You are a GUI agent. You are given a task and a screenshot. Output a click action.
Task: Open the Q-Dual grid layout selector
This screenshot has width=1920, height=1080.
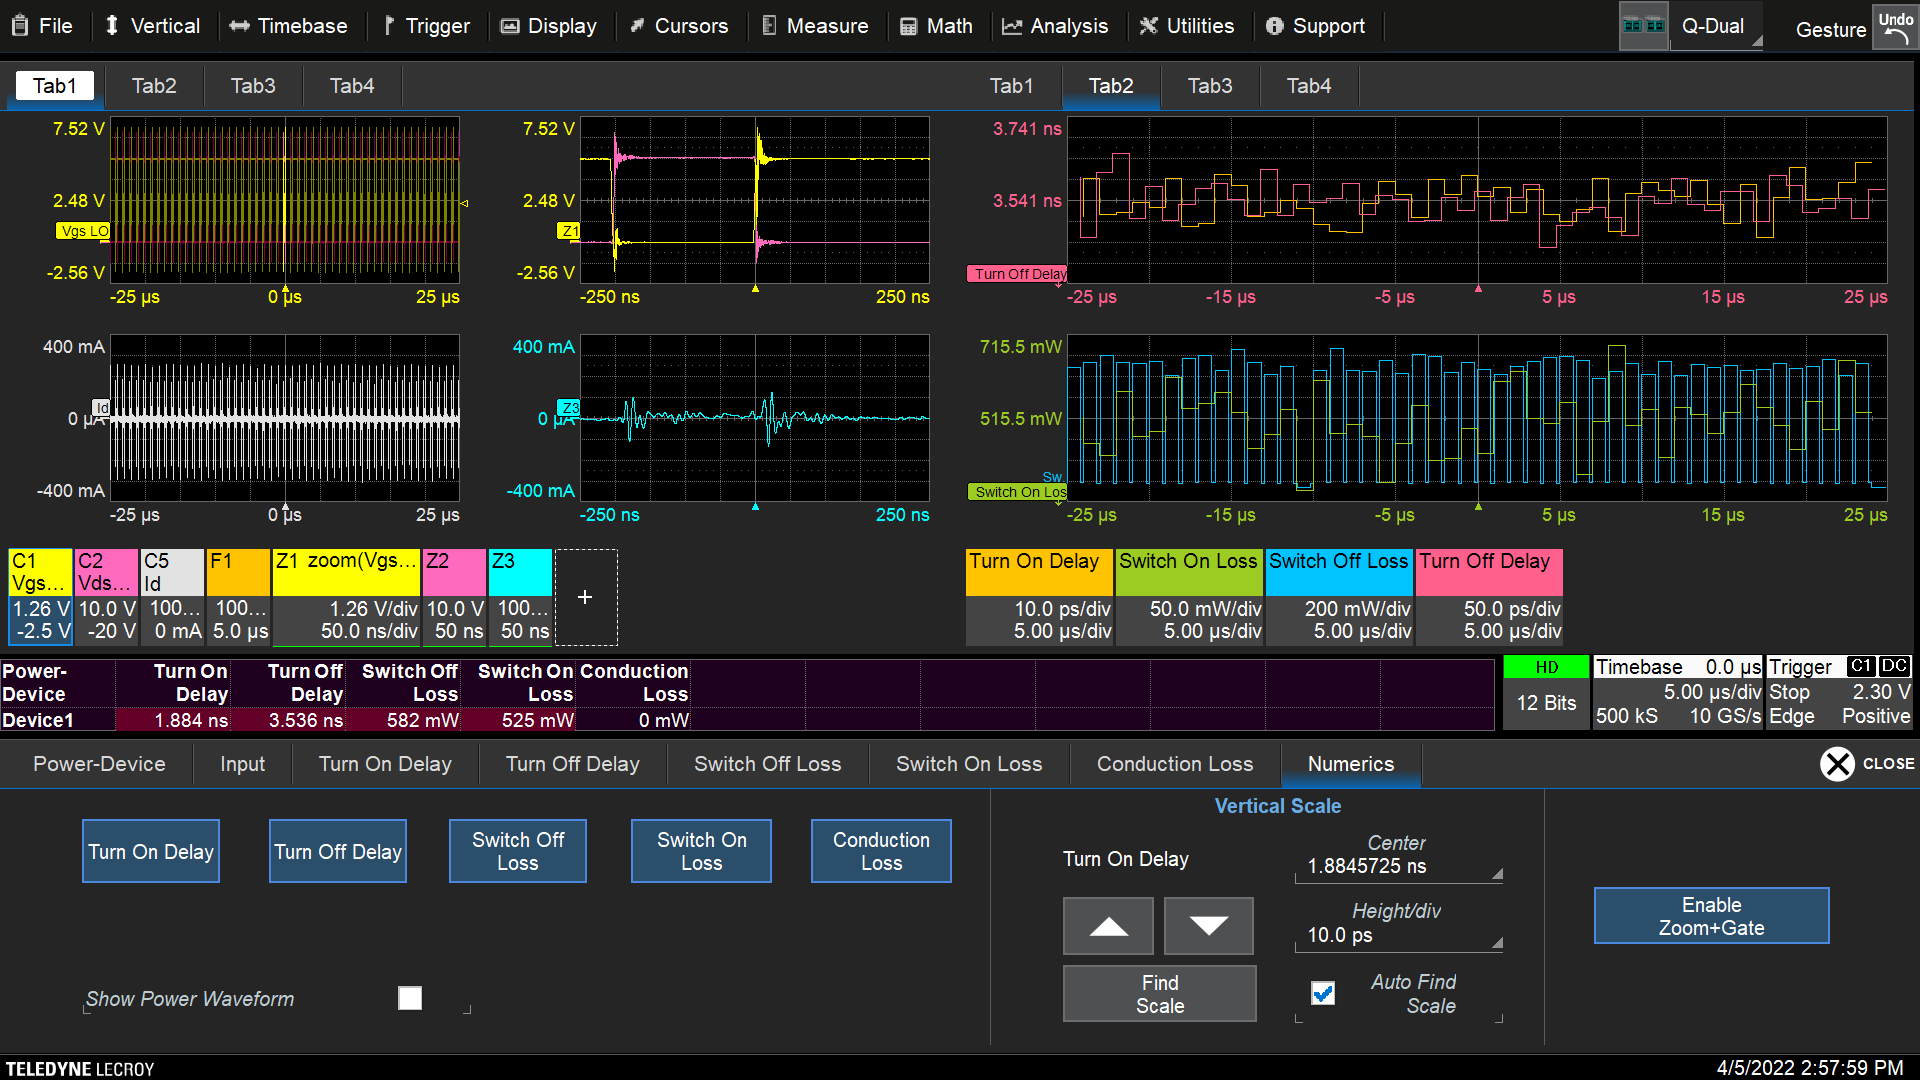point(1643,26)
